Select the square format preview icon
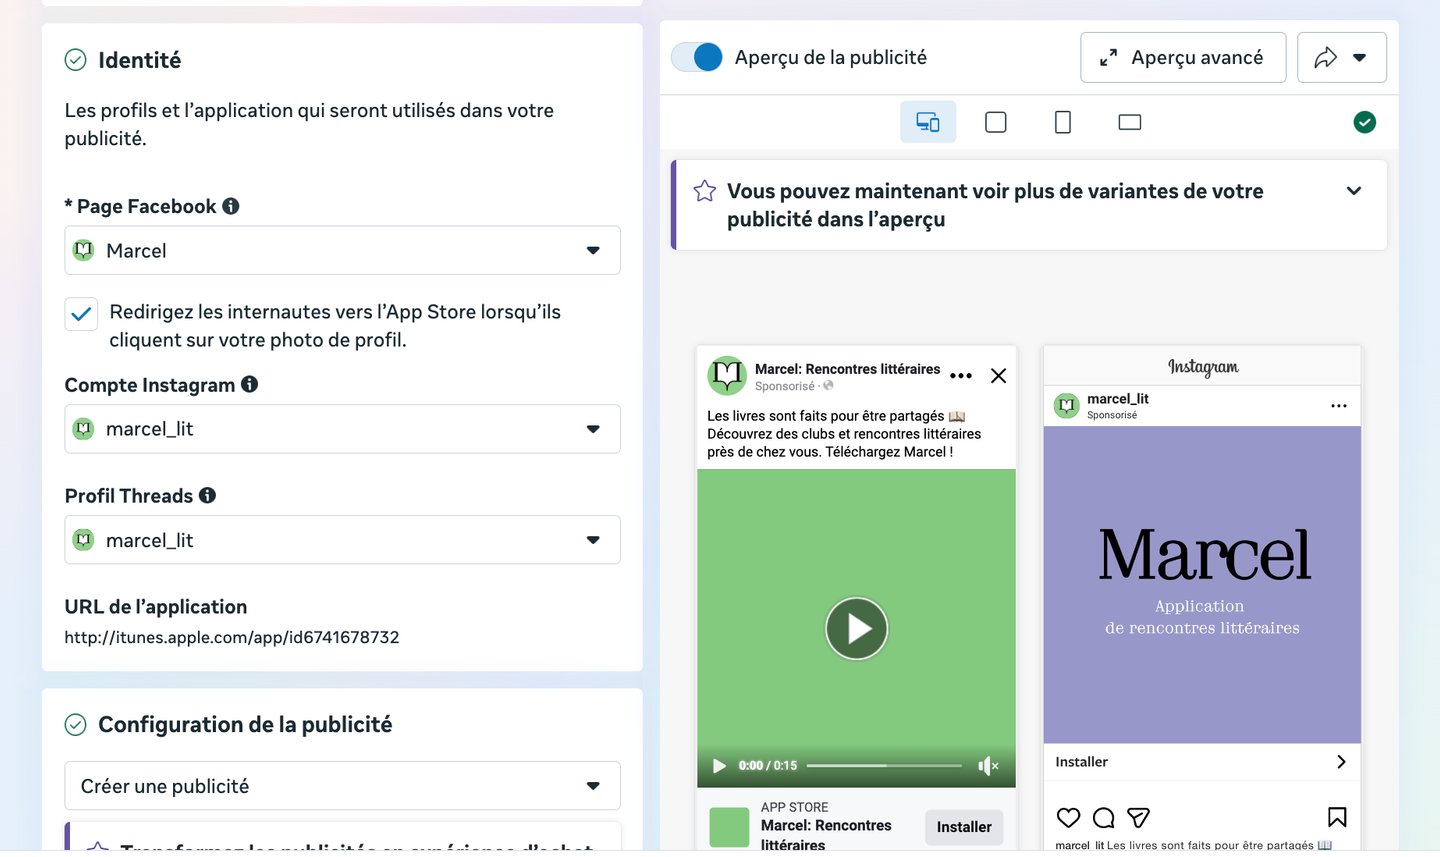Viewport: 1440px width, 857px height. 996,122
